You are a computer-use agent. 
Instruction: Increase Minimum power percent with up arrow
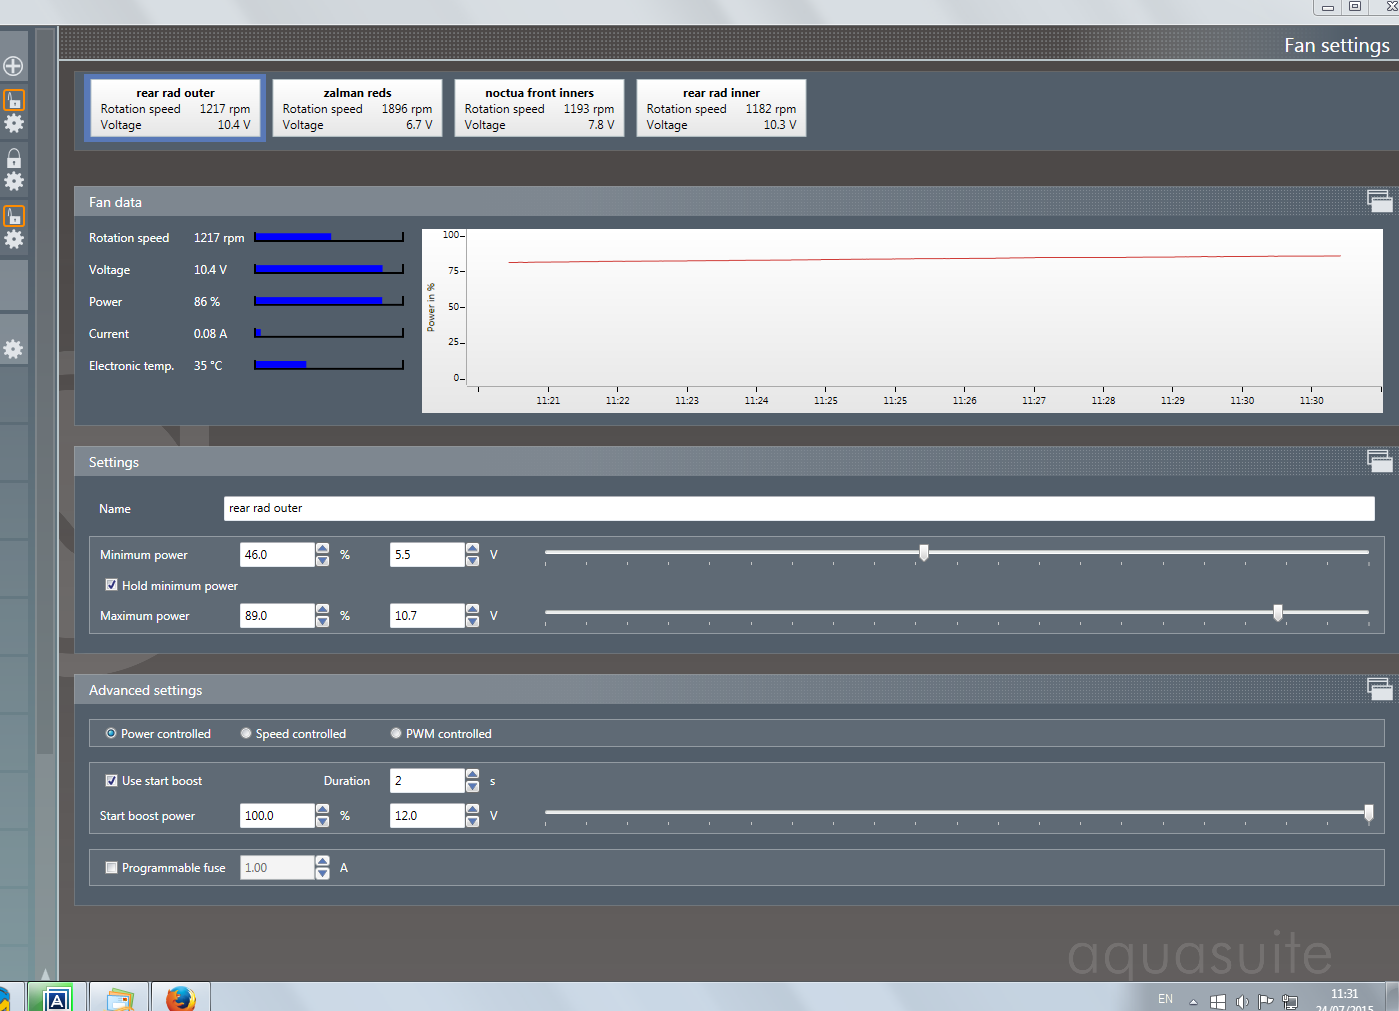pos(322,548)
